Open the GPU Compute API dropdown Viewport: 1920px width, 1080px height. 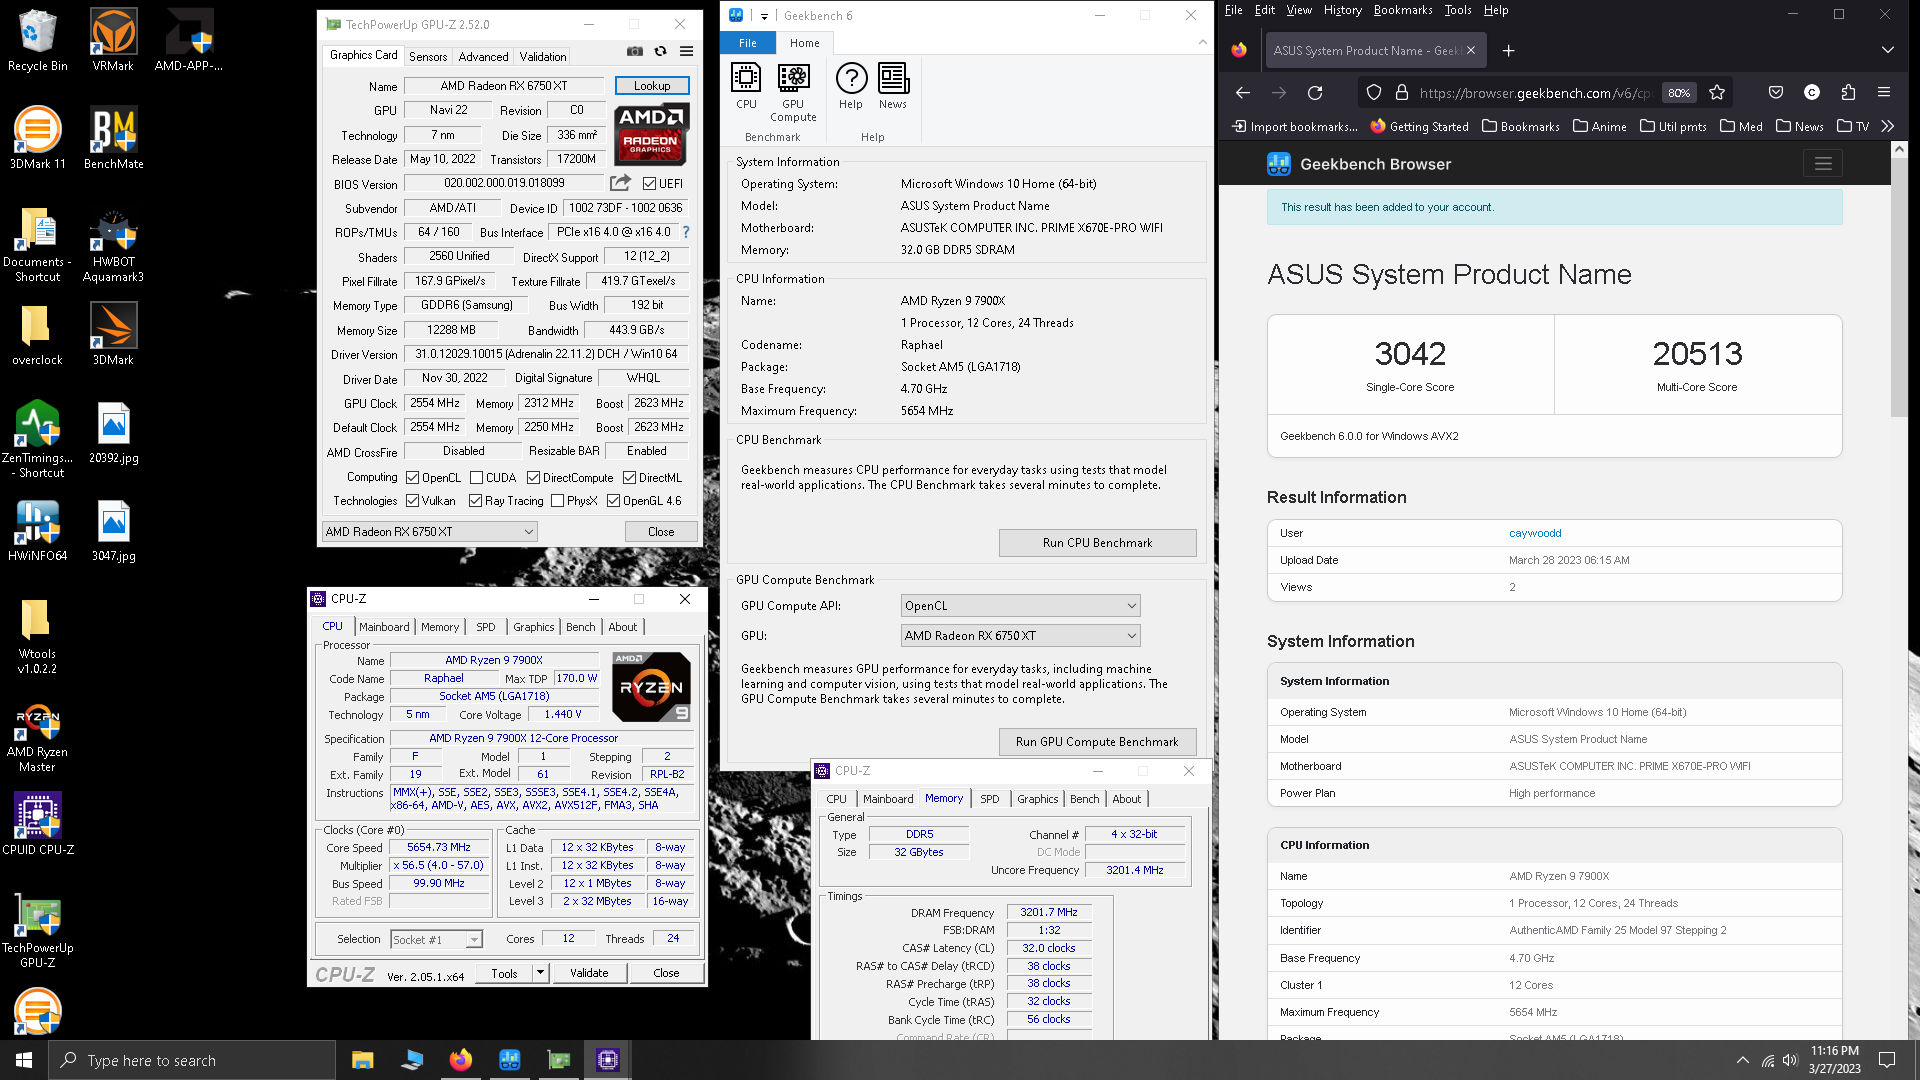coord(1020,606)
